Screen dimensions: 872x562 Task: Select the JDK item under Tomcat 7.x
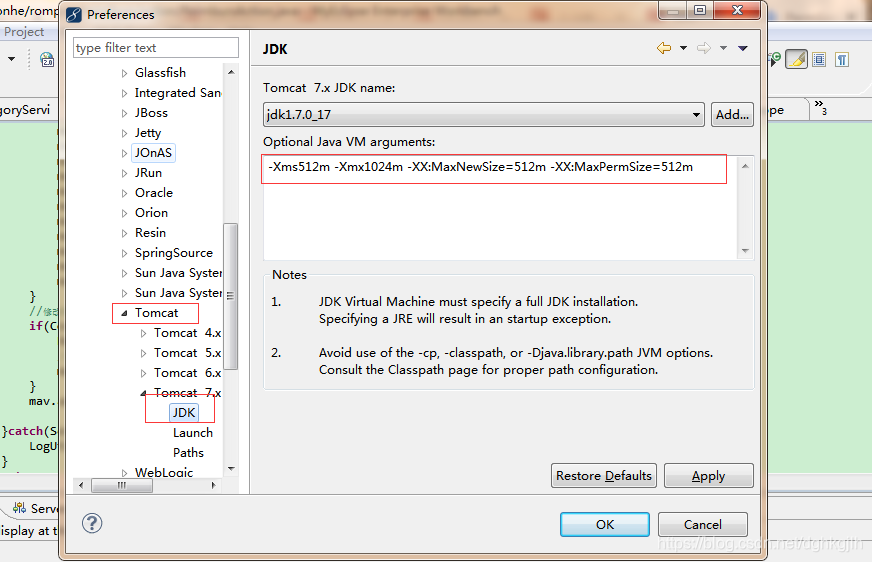pyautogui.click(x=184, y=412)
